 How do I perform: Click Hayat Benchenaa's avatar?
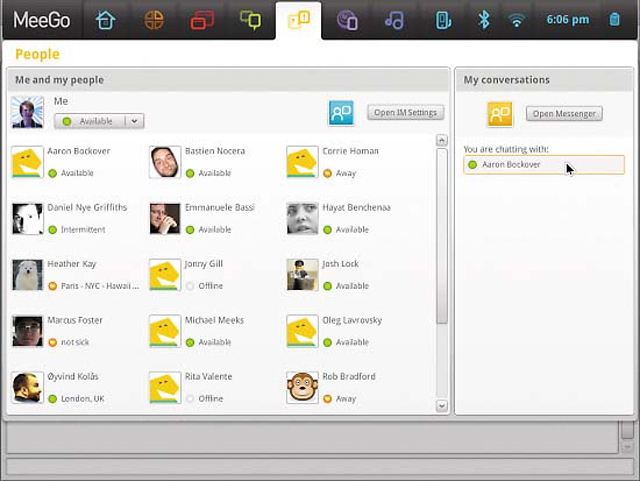[302, 218]
